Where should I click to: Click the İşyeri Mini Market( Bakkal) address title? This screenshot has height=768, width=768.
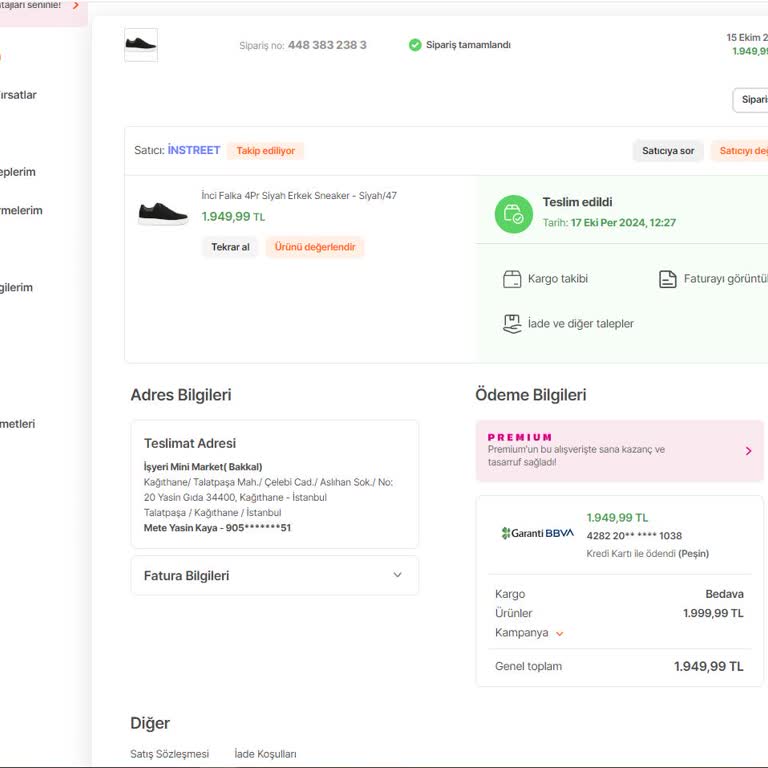pos(203,467)
